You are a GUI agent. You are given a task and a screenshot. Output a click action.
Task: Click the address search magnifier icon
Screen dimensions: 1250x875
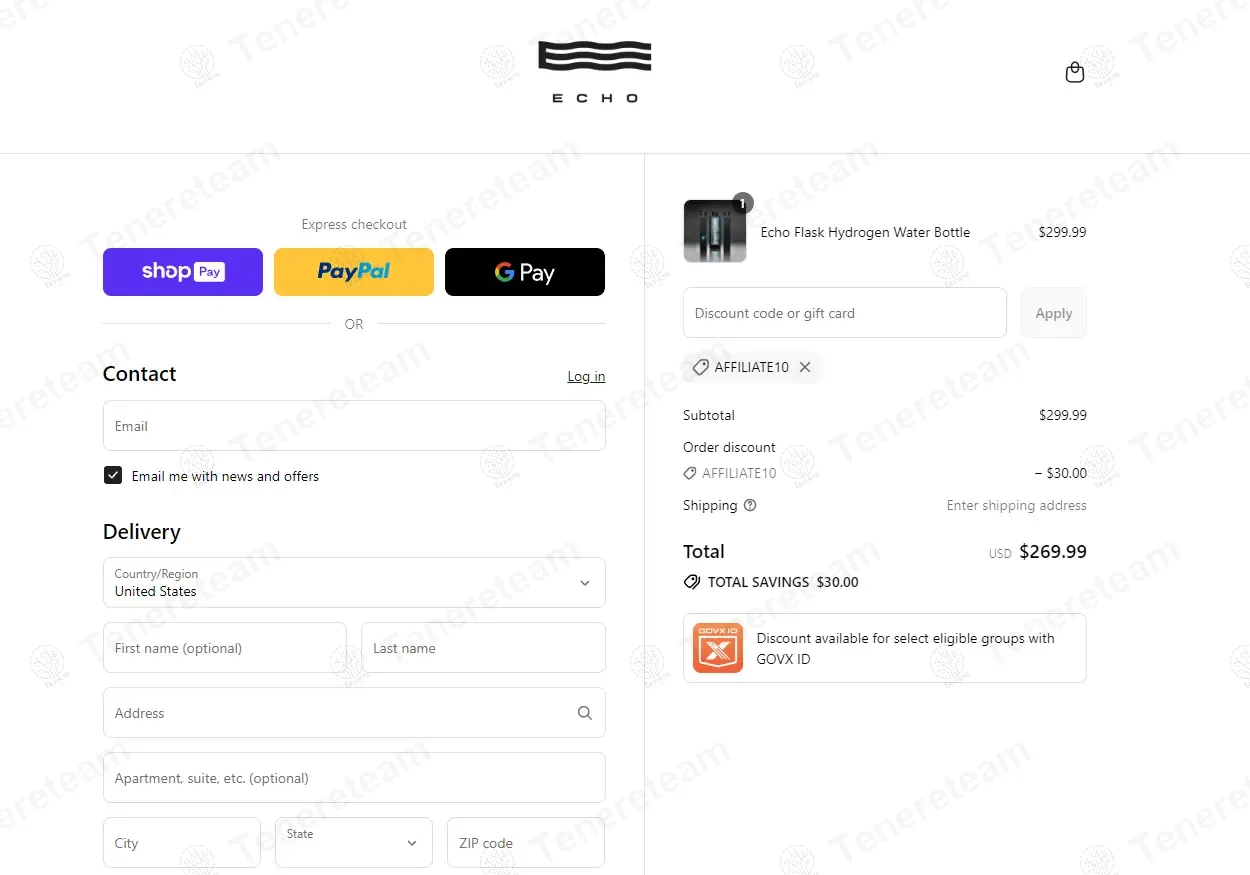(585, 713)
